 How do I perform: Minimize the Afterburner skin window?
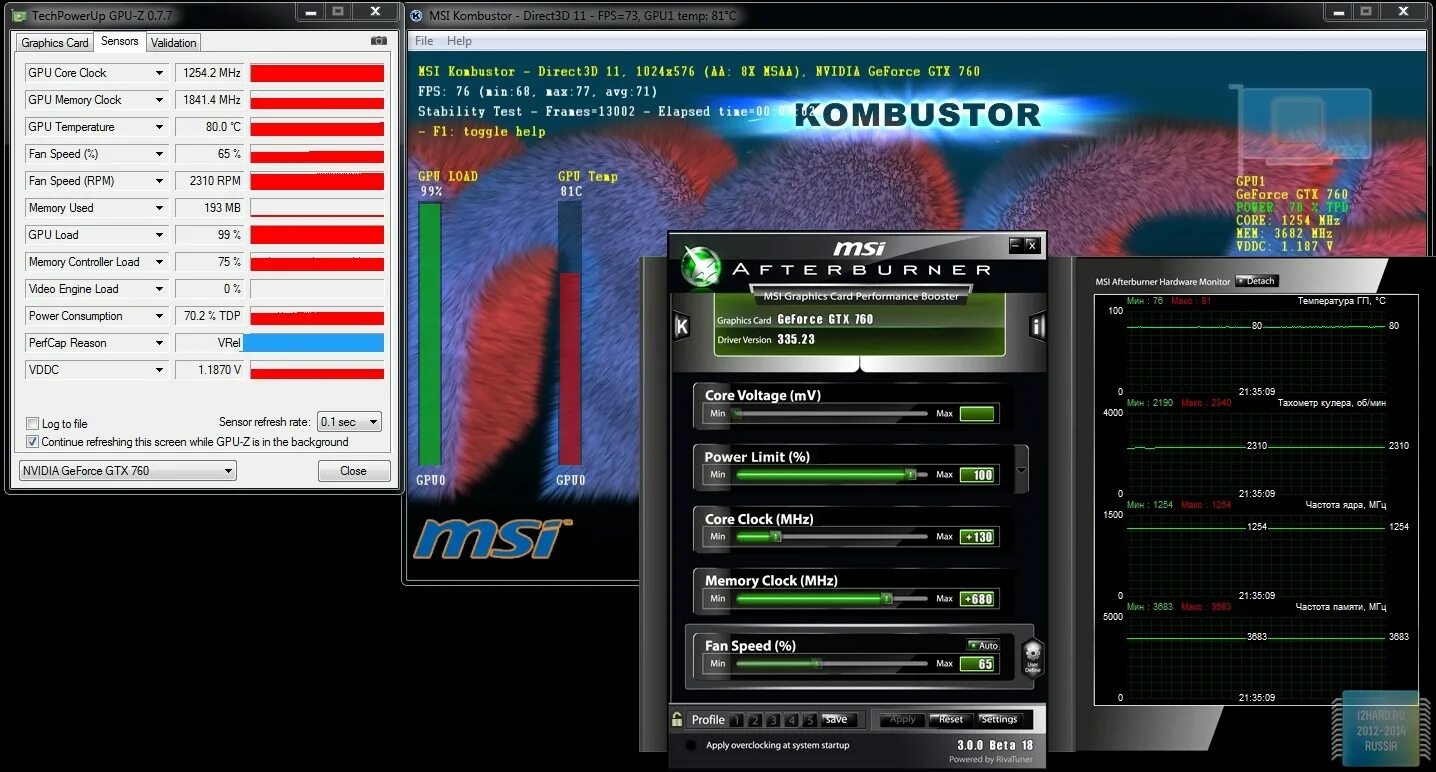coord(1016,245)
